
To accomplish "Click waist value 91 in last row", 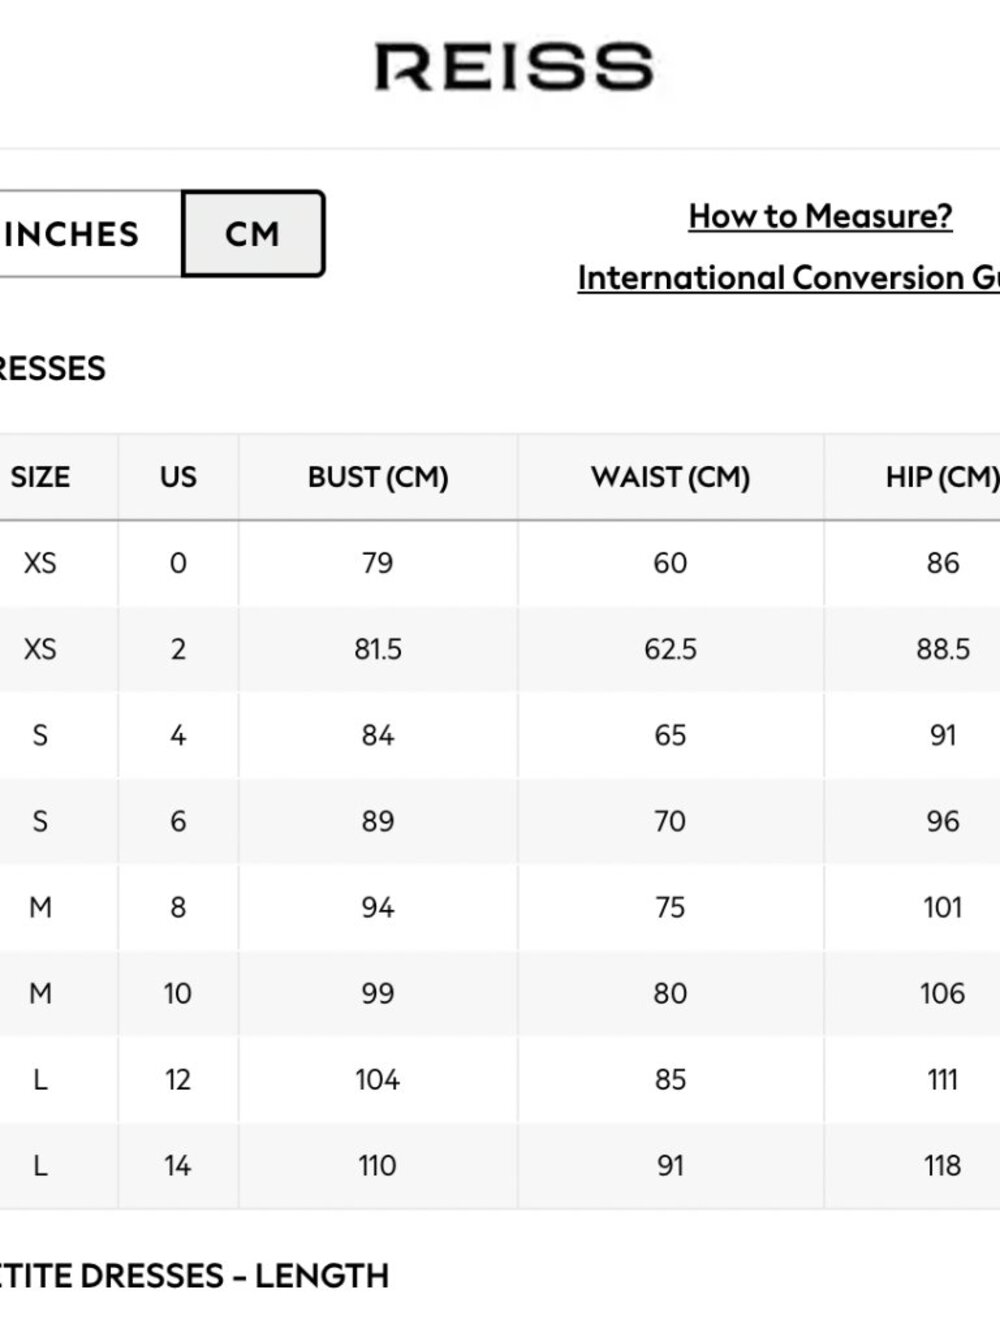I will point(670,1165).
